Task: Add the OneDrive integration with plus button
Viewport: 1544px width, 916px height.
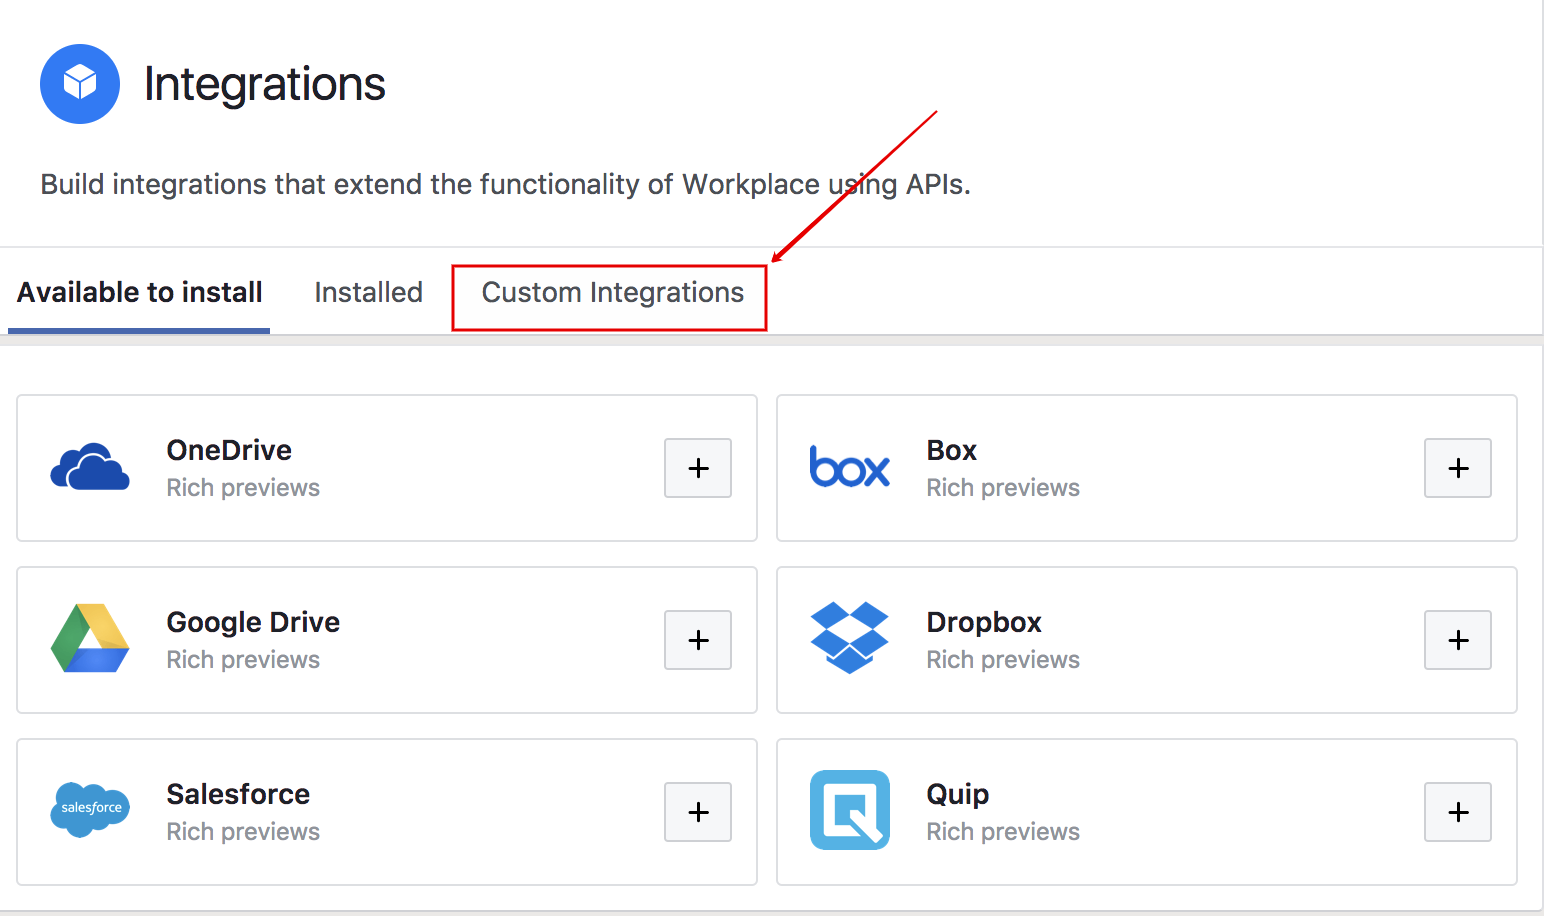Action: (698, 468)
